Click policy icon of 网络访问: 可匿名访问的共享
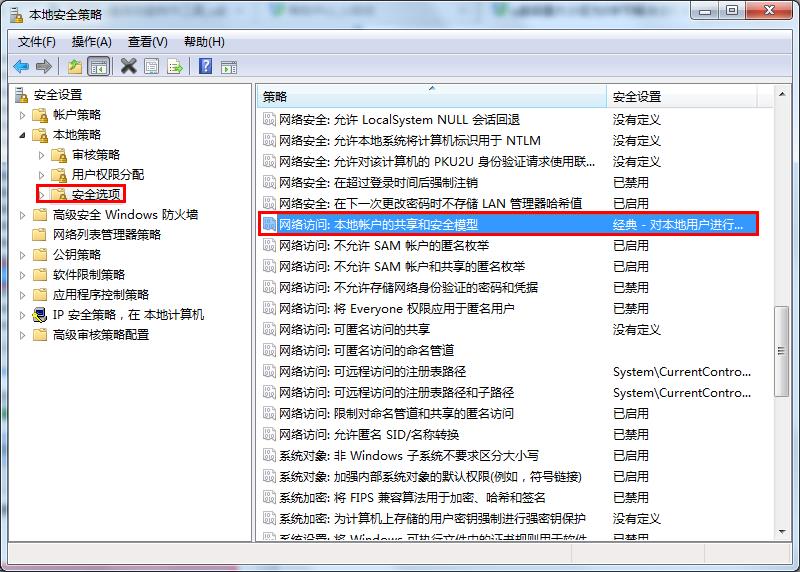Image resolution: width=800 pixels, height=572 pixels. coord(269,329)
